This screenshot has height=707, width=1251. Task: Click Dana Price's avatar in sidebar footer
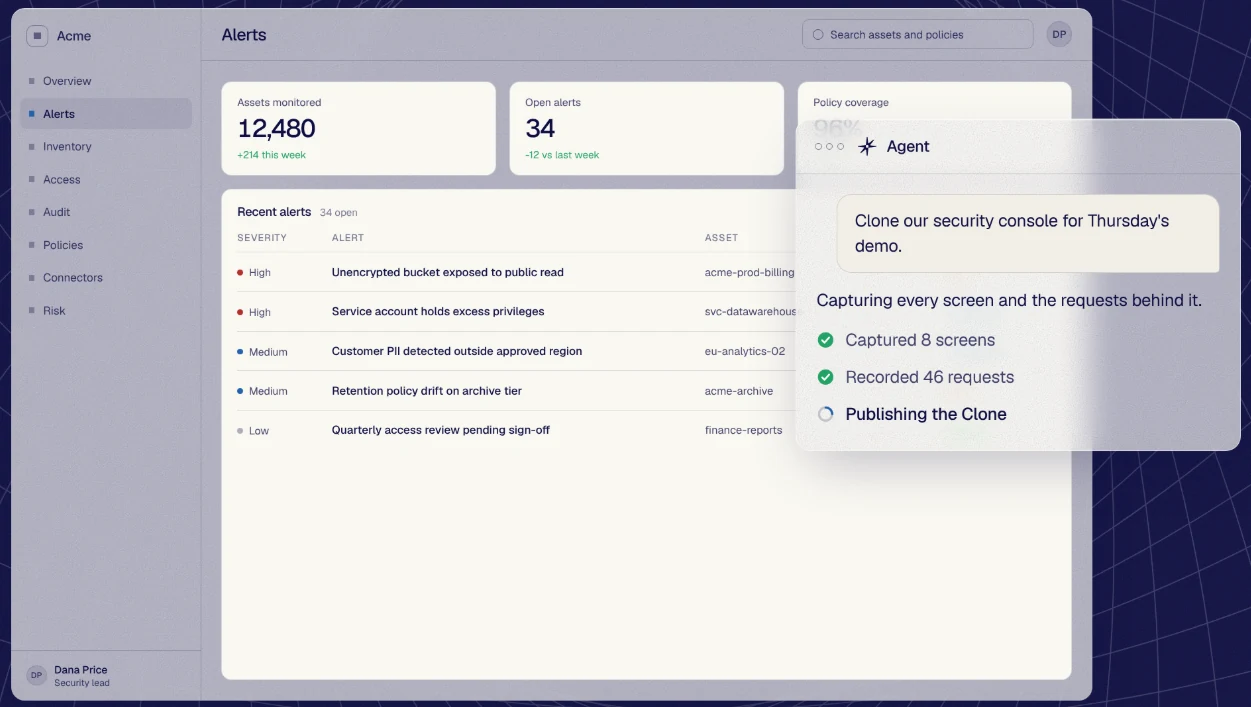pos(37,675)
